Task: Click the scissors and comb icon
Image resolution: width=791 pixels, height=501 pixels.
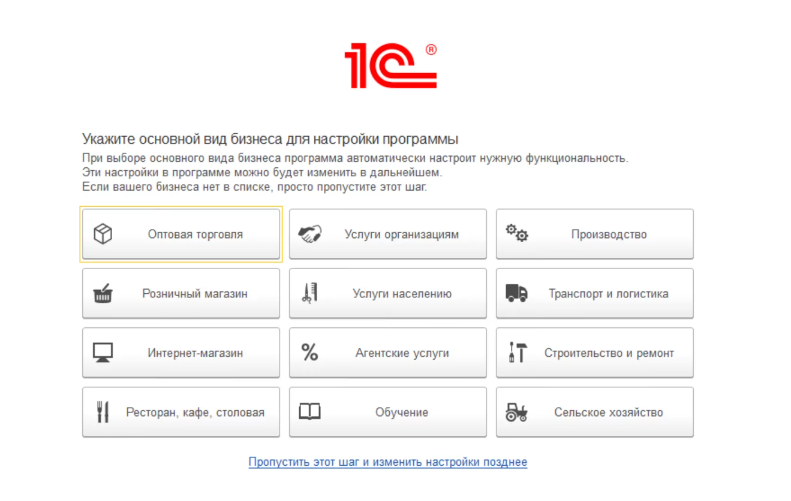Action: click(310, 293)
